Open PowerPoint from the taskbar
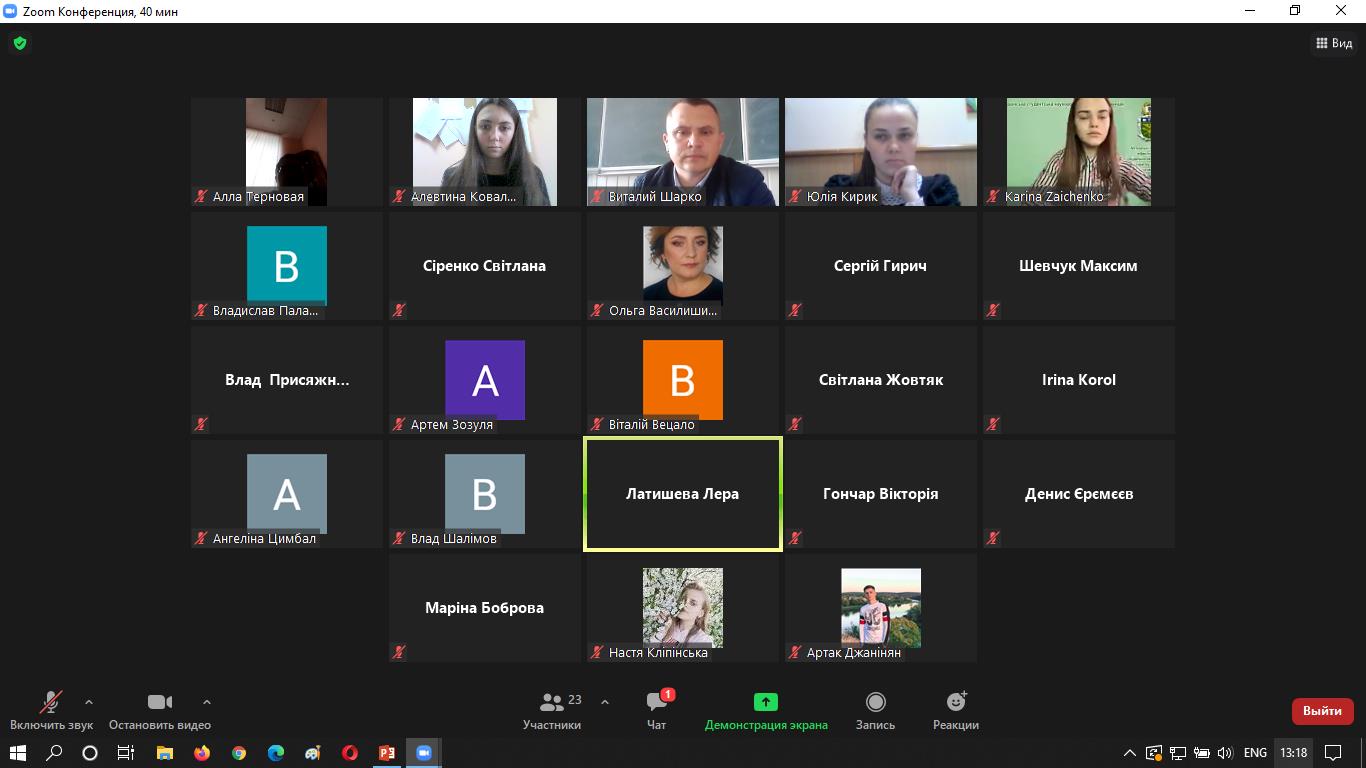The width and height of the screenshot is (1366, 768). point(387,753)
